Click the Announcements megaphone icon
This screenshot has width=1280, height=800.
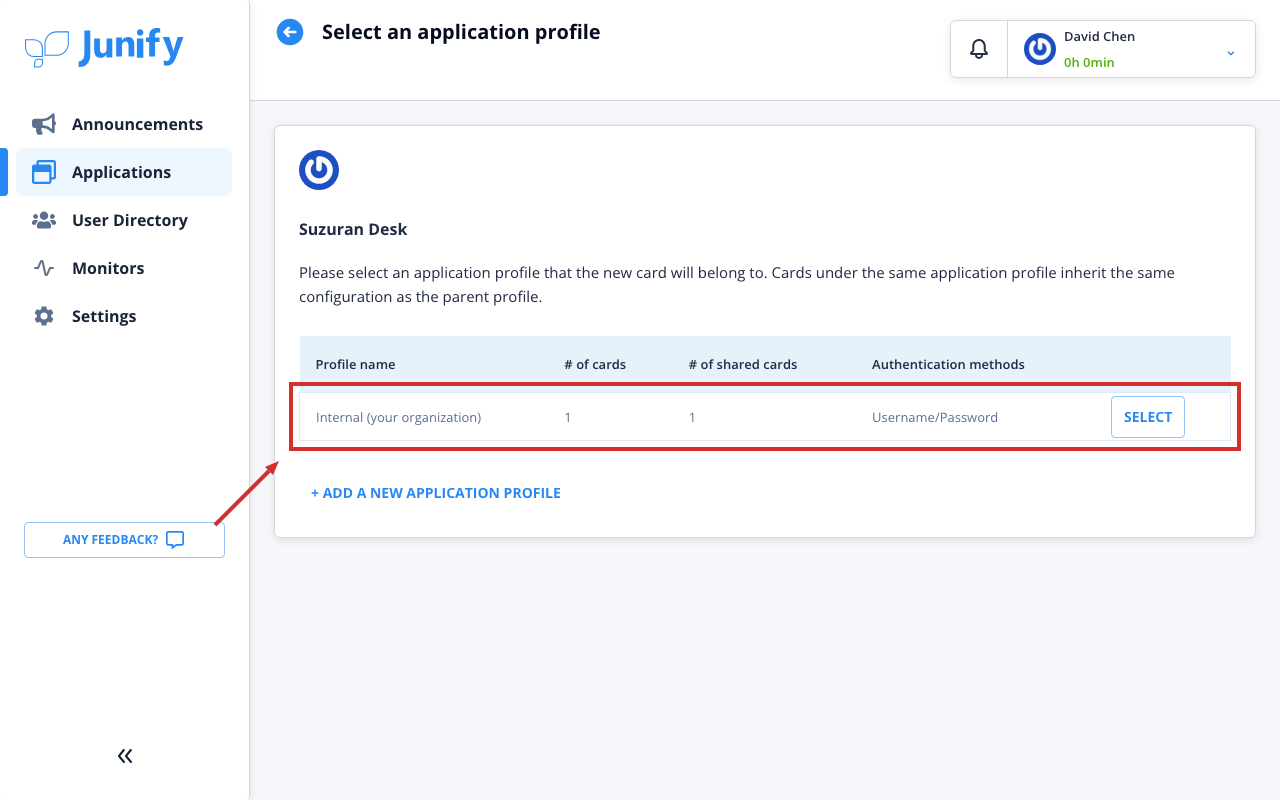click(44, 124)
